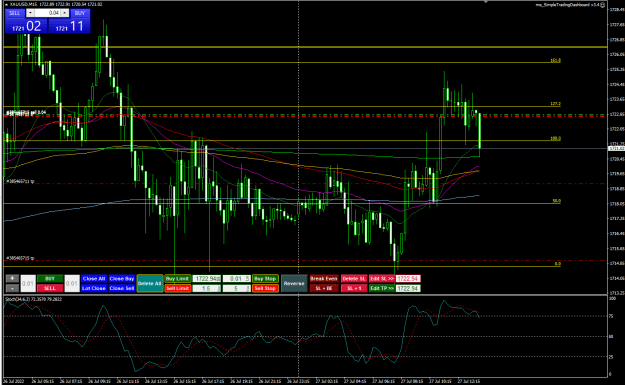This screenshot has width=625, height=385.
Task: Click the XAUUSD,M15 chart title text
Action: pos(24,4)
